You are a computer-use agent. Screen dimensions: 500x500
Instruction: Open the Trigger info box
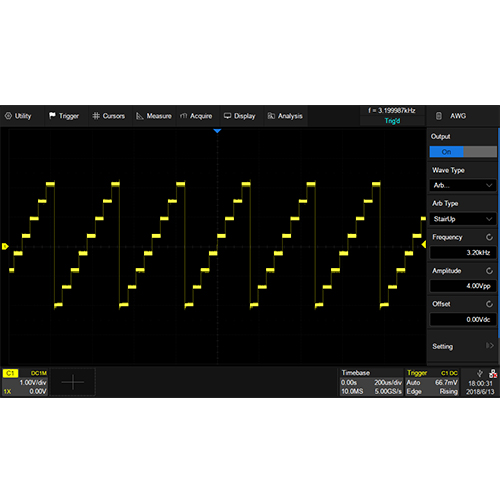click(432, 382)
